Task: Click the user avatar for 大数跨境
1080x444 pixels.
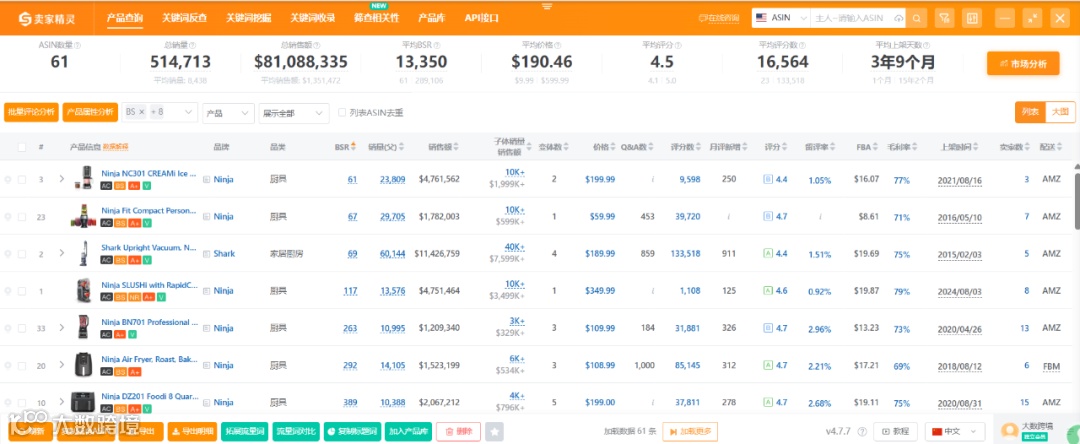Action: pyautogui.click(x=1010, y=430)
